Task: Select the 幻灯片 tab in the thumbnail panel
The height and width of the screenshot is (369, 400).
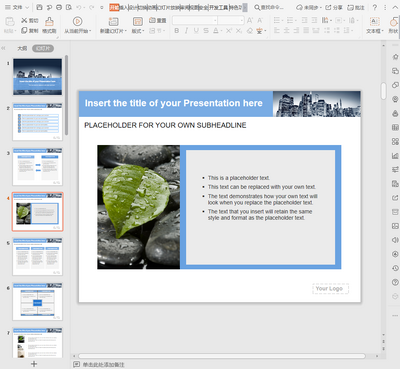Action: (x=43, y=48)
